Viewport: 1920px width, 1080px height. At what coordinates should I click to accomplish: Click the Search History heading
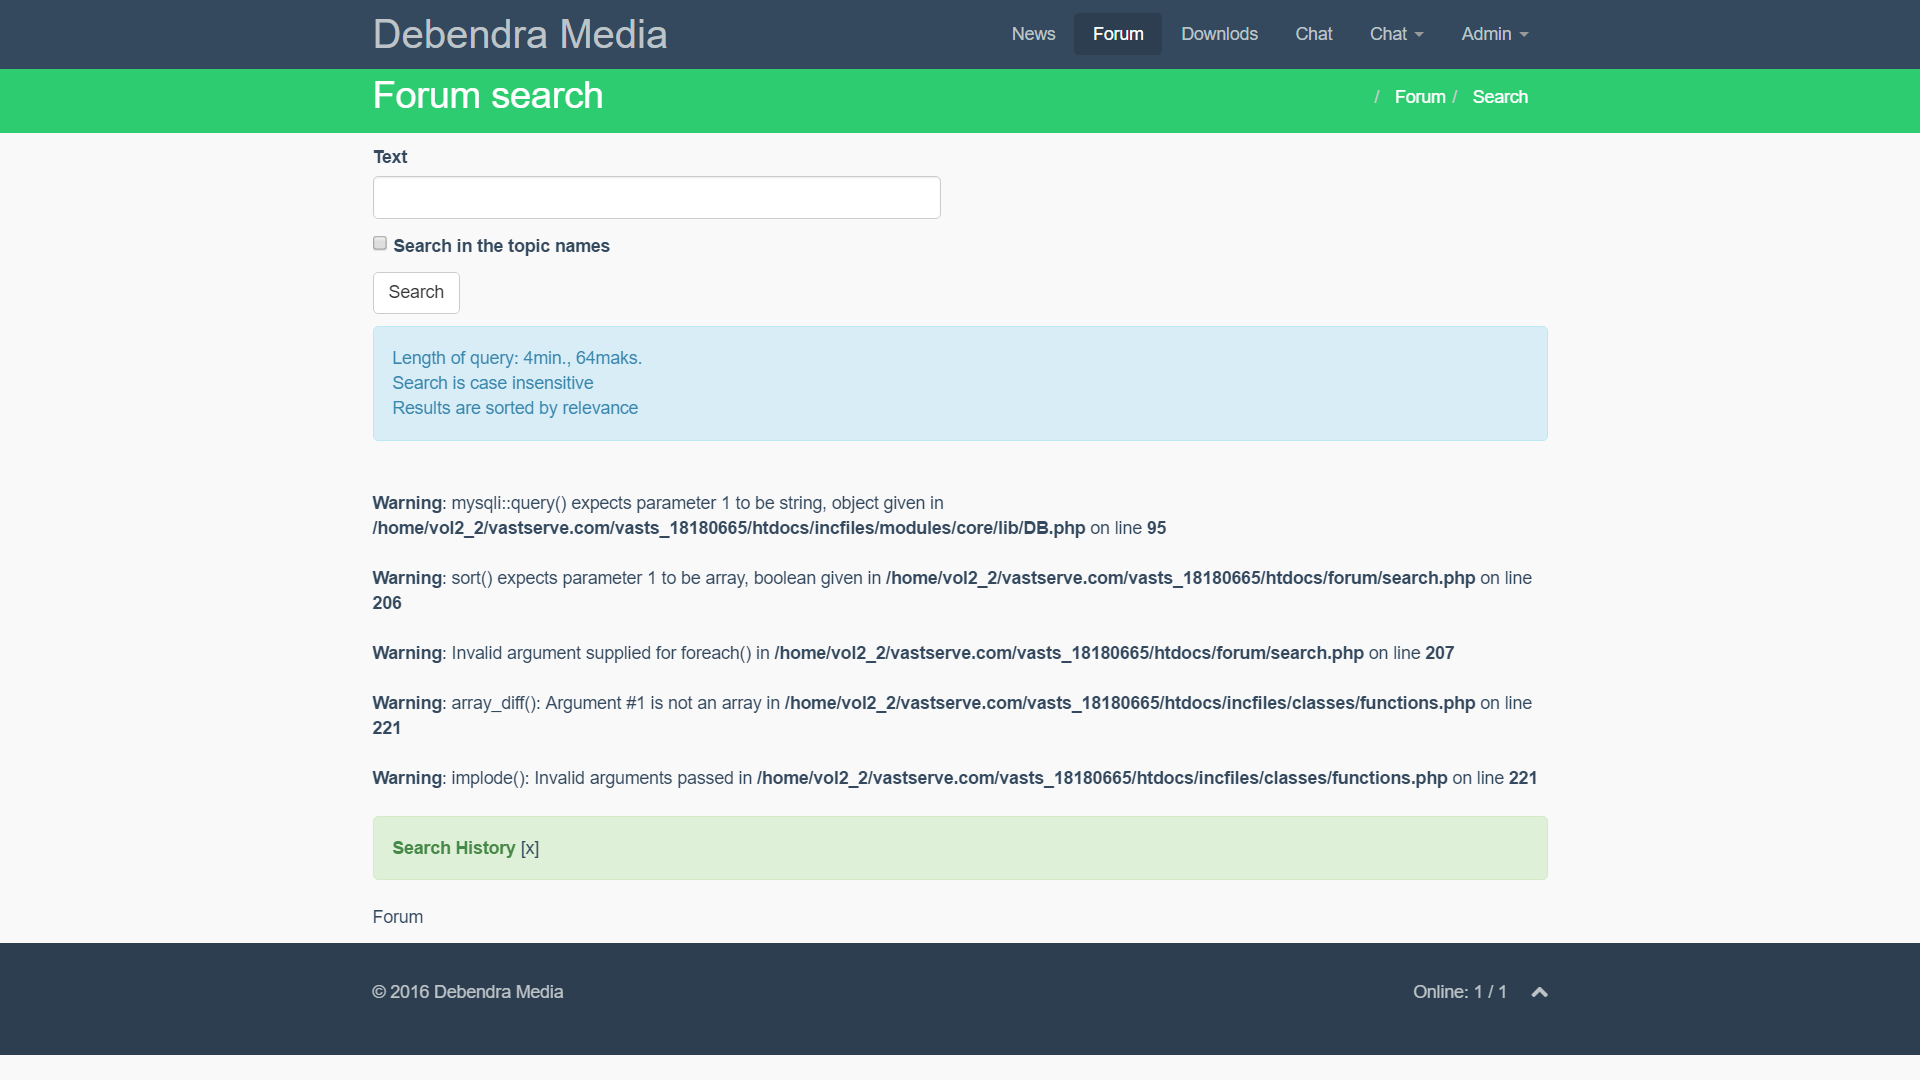(x=454, y=848)
